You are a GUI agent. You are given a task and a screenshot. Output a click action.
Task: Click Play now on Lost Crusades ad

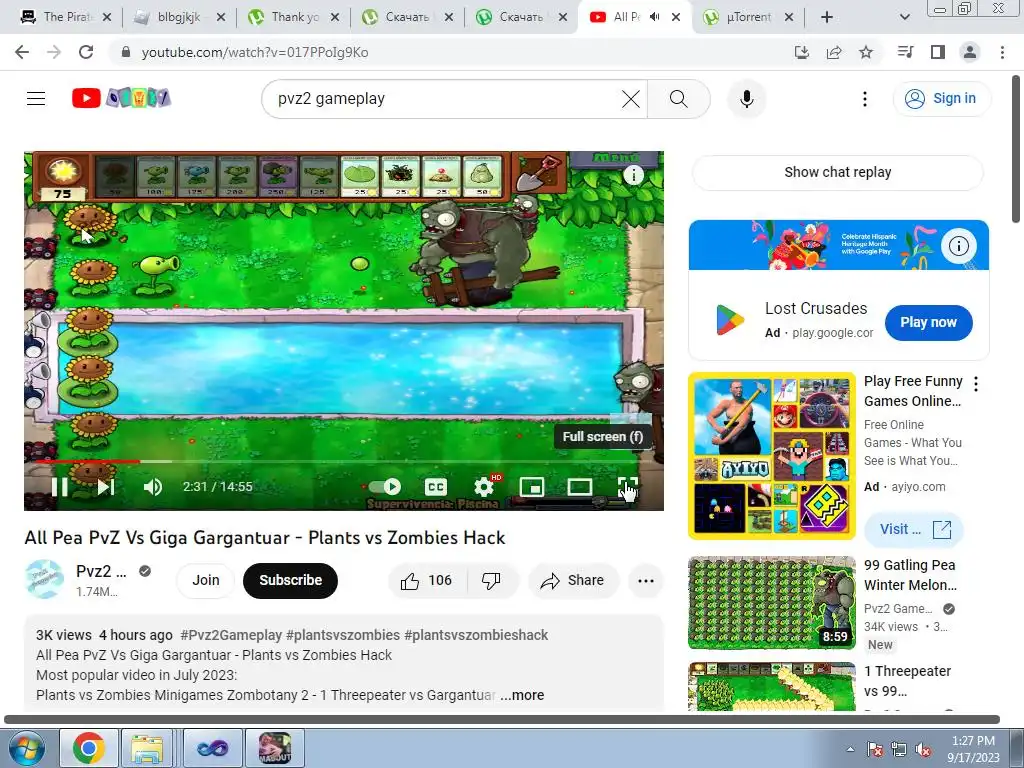928,322
